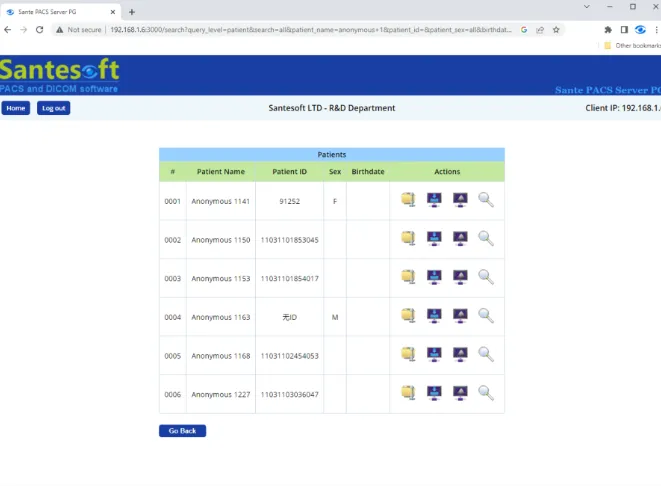Open folder icon for Anonymous 1227
The height and width of the screenshot is (486, 661).
[408, 392]
